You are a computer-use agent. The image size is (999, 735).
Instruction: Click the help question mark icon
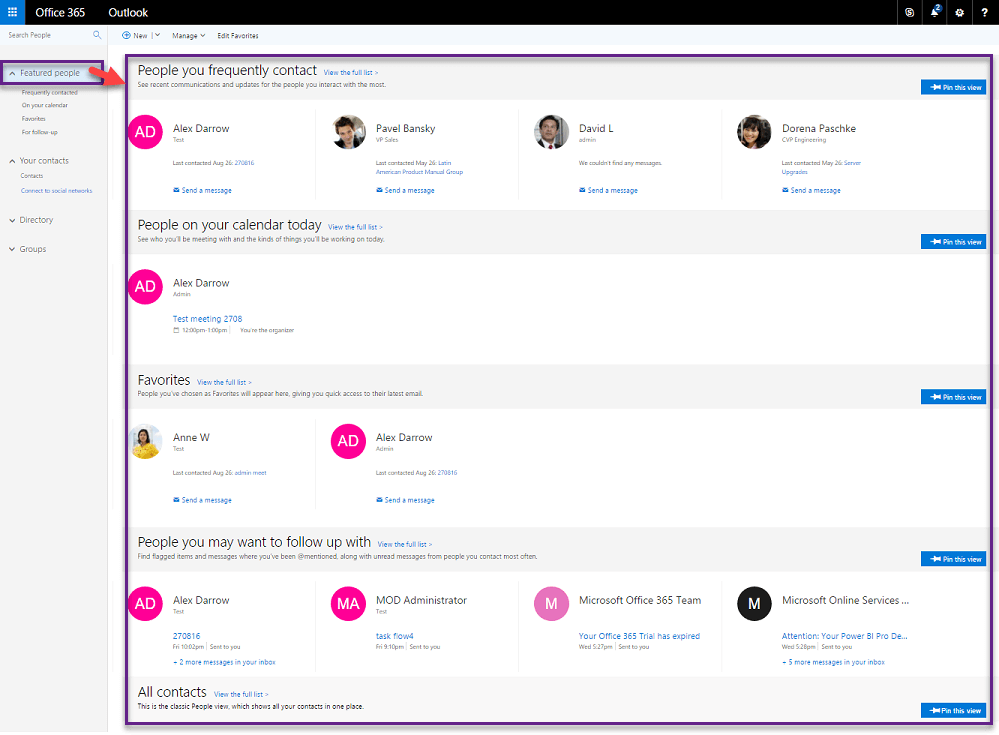tap(985, 12)
